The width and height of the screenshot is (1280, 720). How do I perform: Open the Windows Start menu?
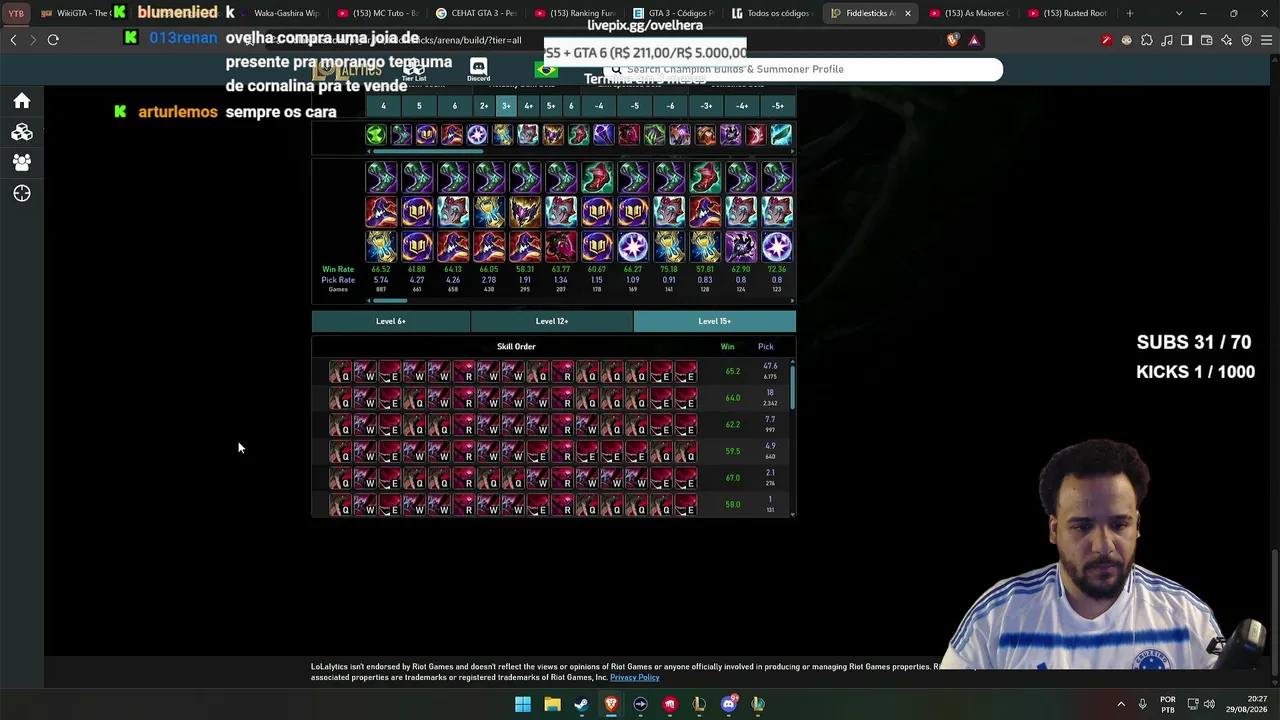click(522, 704)
